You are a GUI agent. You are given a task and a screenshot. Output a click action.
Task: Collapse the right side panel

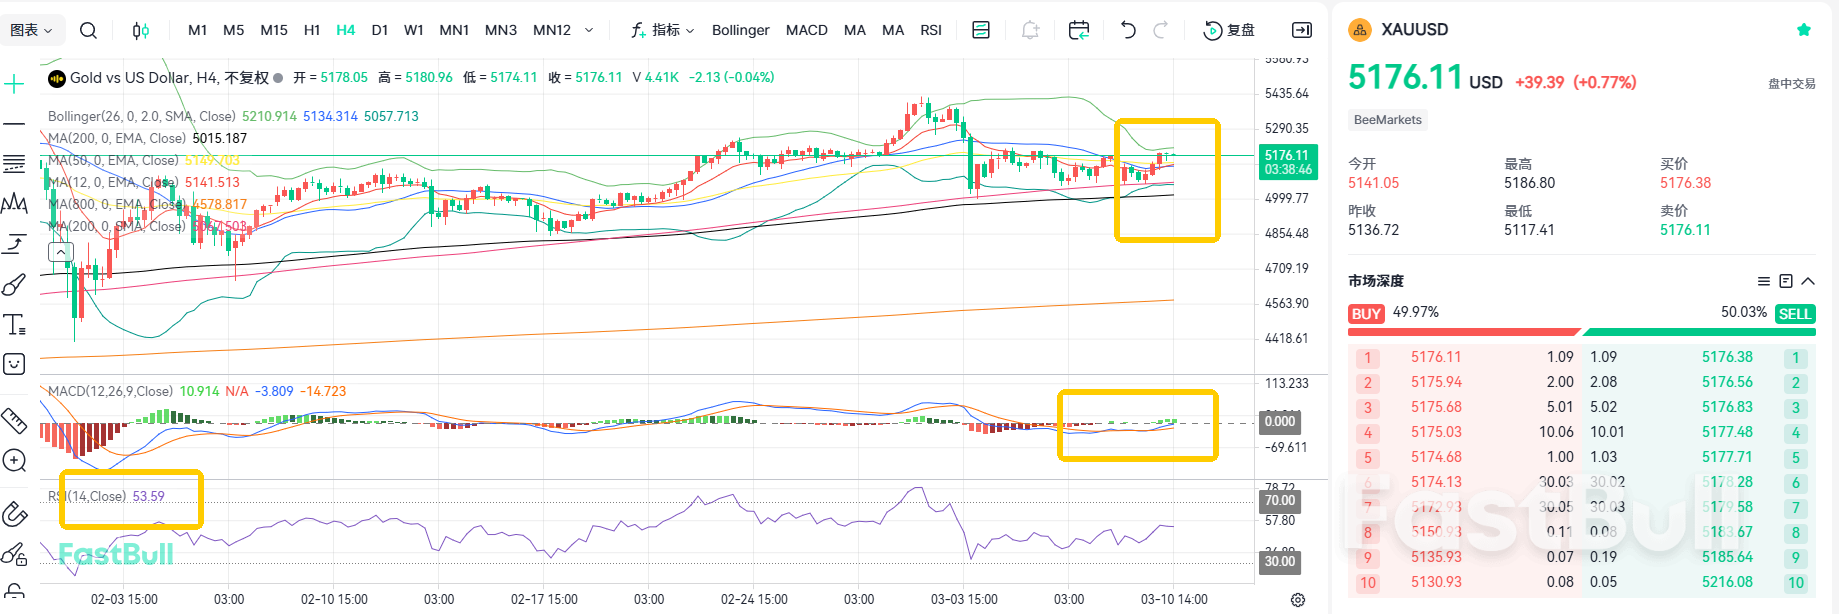(x=1301, y=30)
